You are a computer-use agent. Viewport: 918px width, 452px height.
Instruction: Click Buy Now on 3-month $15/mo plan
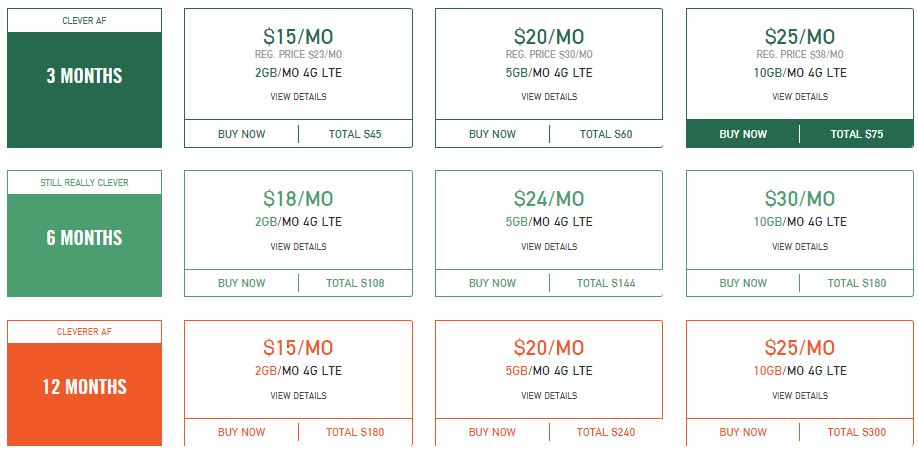pyautogui.click(x=241, y=134)
